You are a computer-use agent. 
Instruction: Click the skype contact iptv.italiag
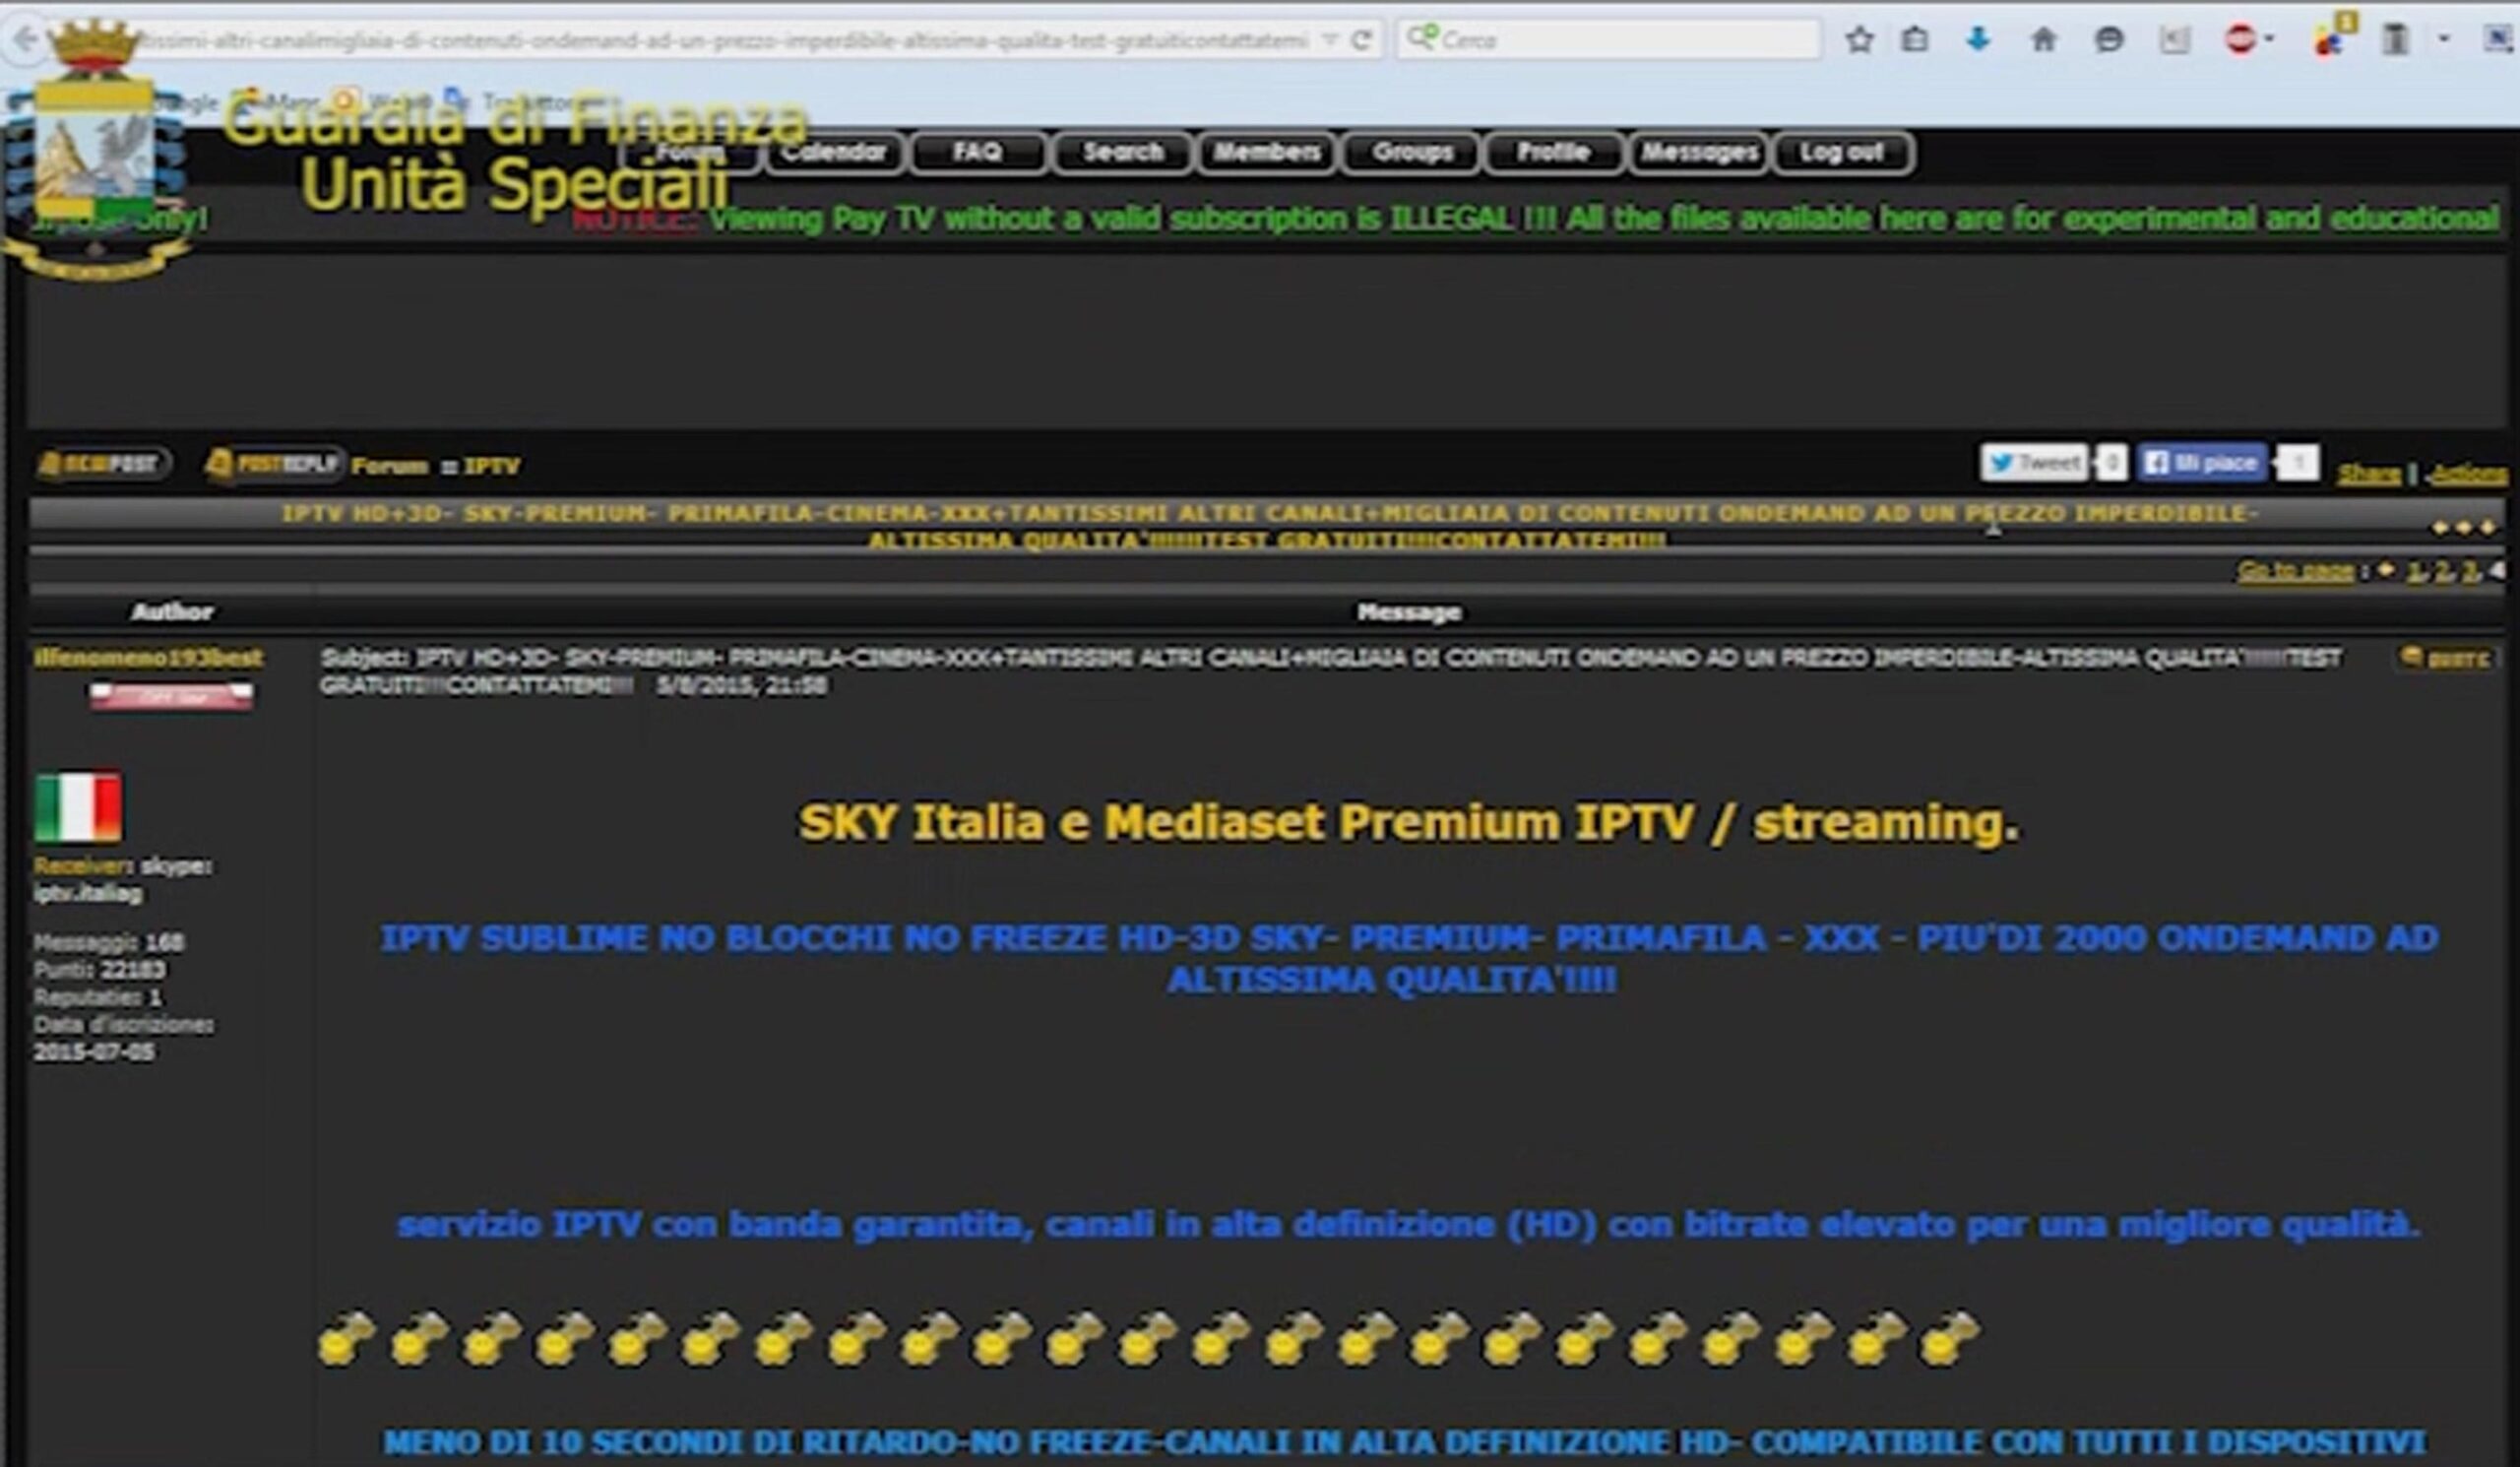click(88, 894)
